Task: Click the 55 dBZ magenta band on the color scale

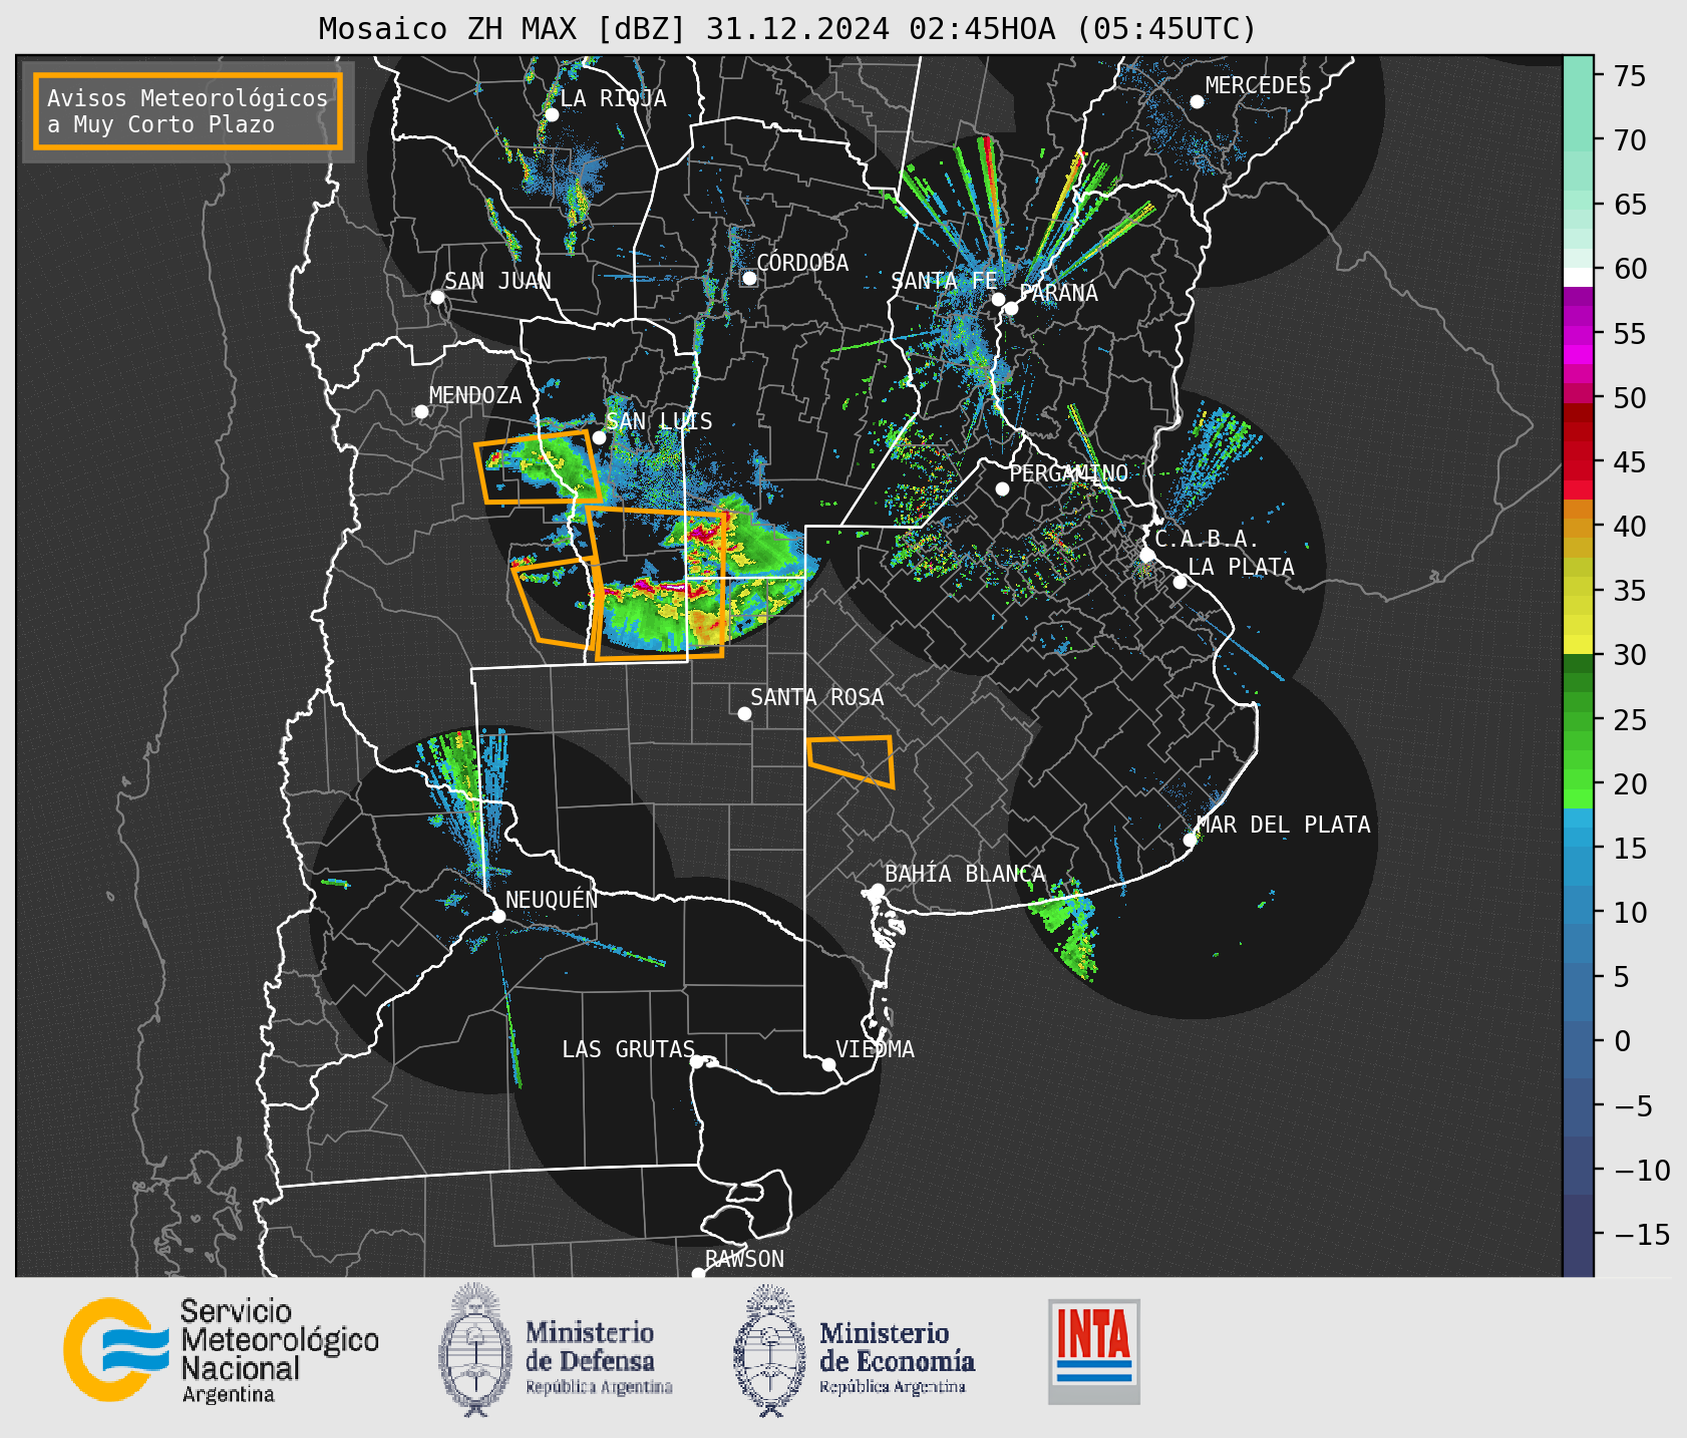Action: tap(1578, 333)
